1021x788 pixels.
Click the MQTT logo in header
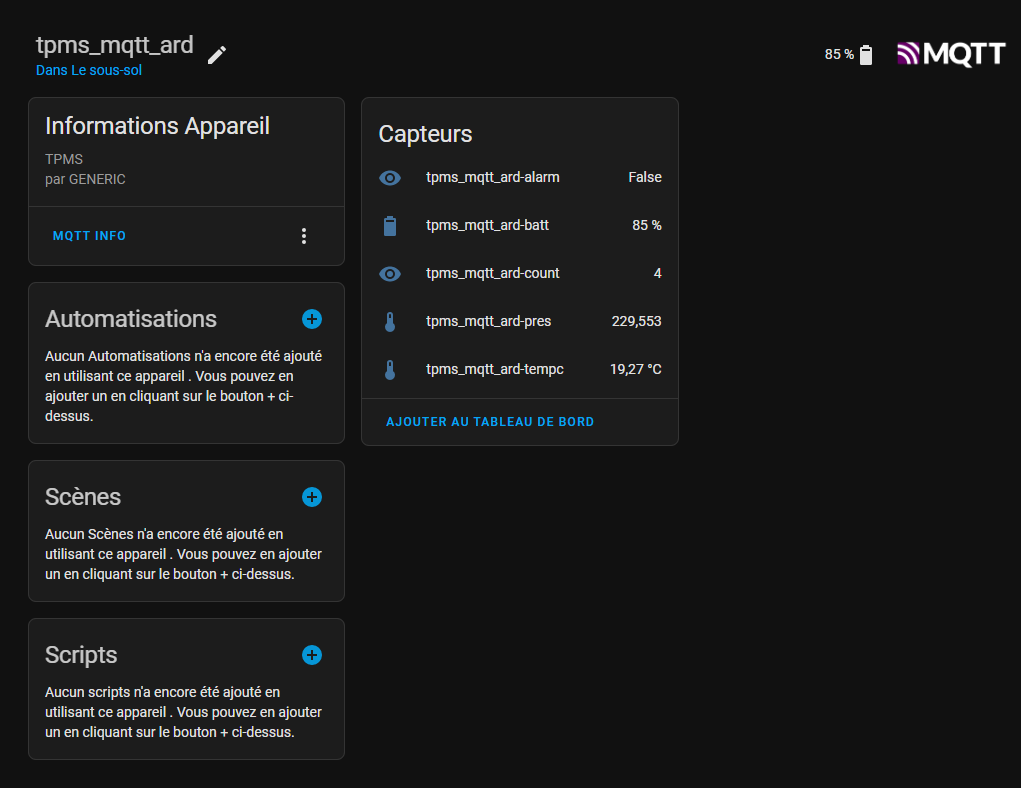(951, 54)
